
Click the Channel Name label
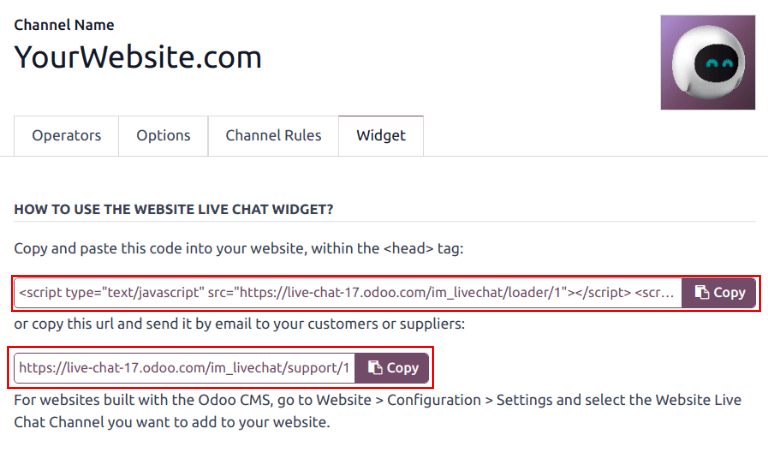click(64, 25)
